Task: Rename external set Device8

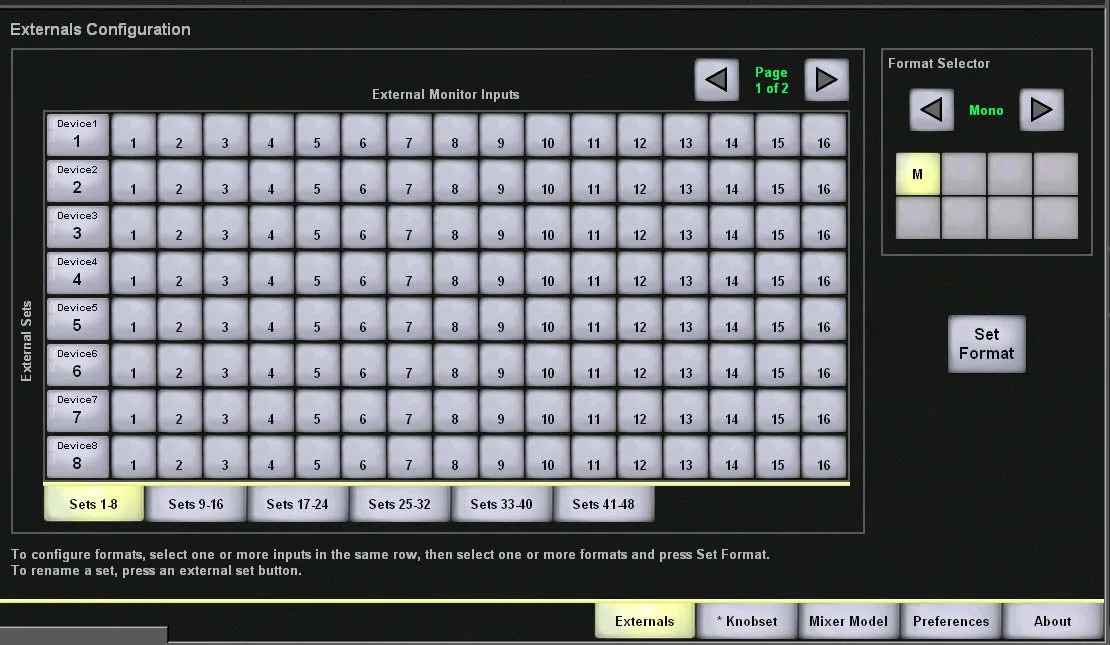Action: point(78,457)
